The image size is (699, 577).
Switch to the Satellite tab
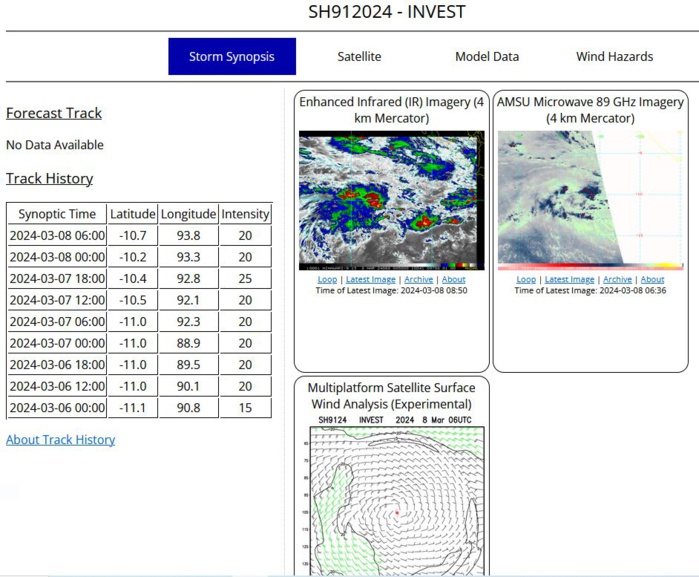[x=359, y=57]
